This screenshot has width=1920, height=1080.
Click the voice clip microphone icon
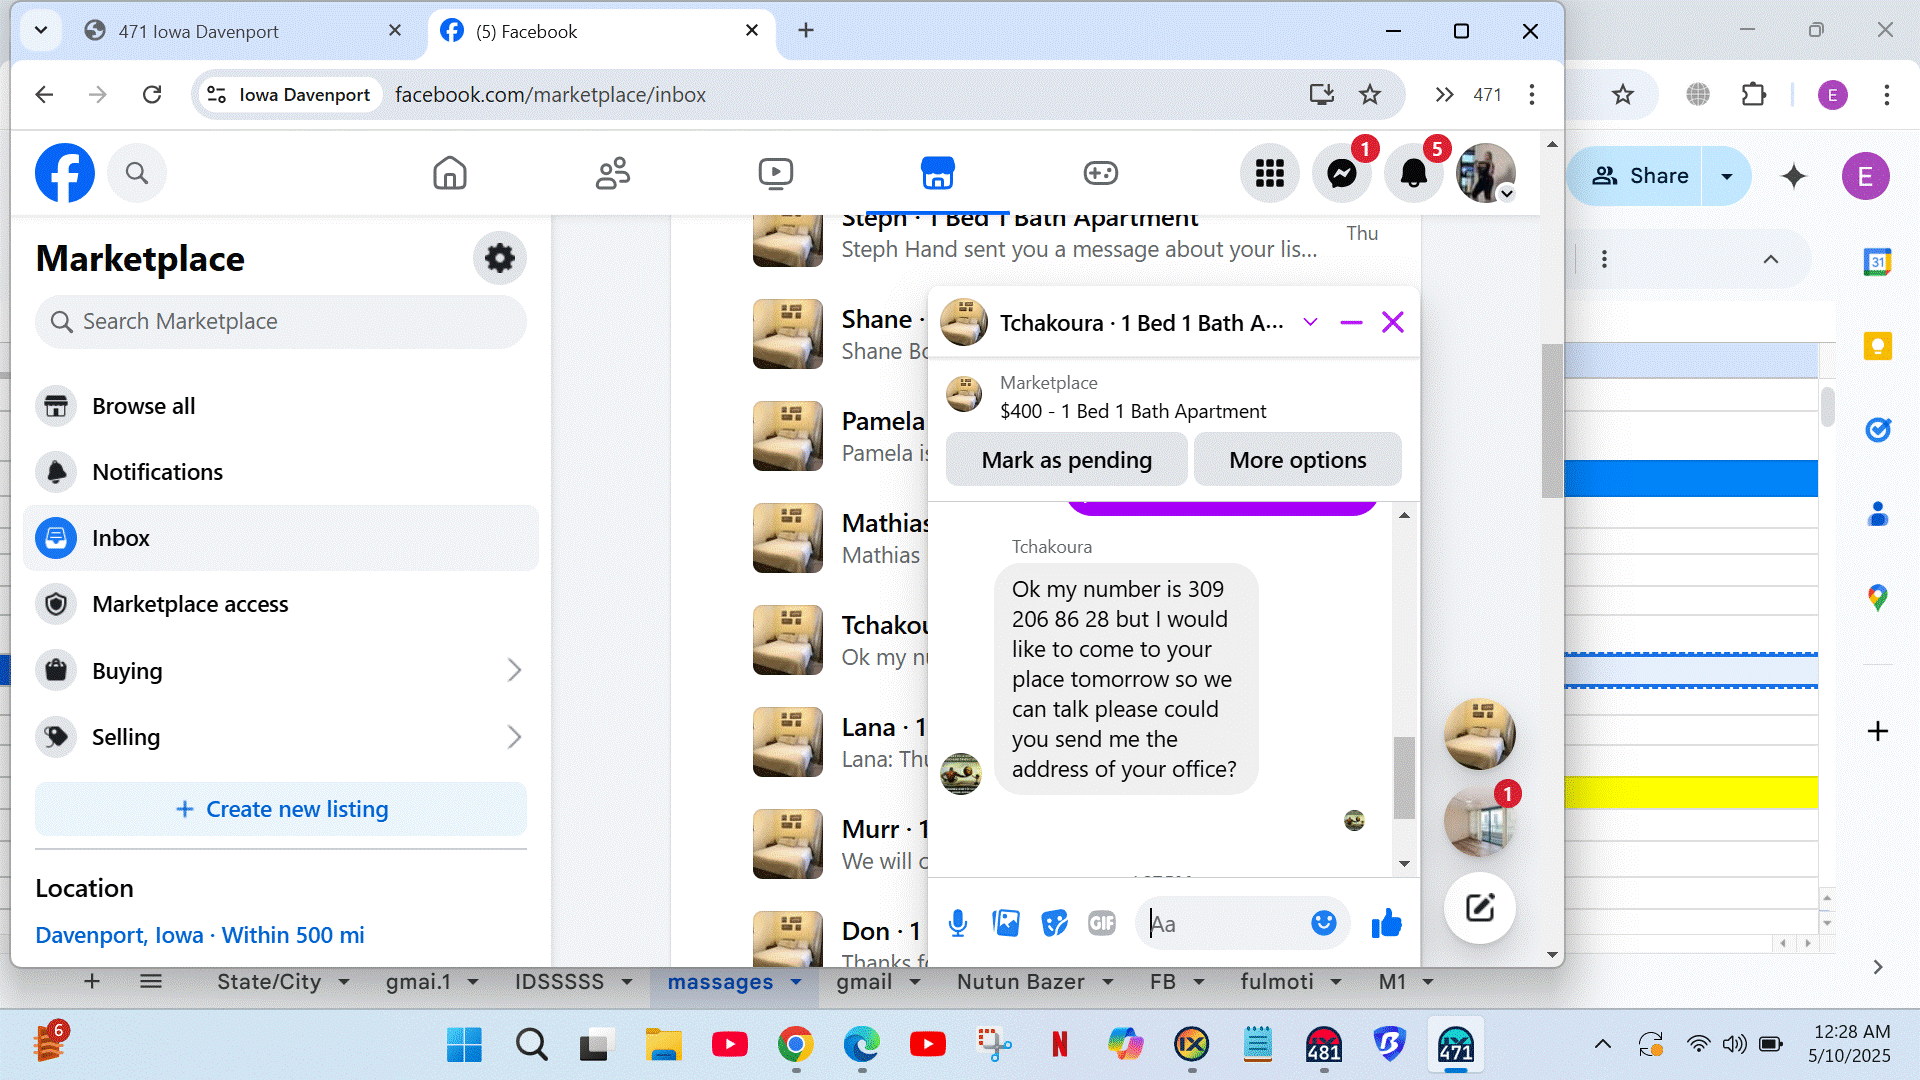(957, 923)
